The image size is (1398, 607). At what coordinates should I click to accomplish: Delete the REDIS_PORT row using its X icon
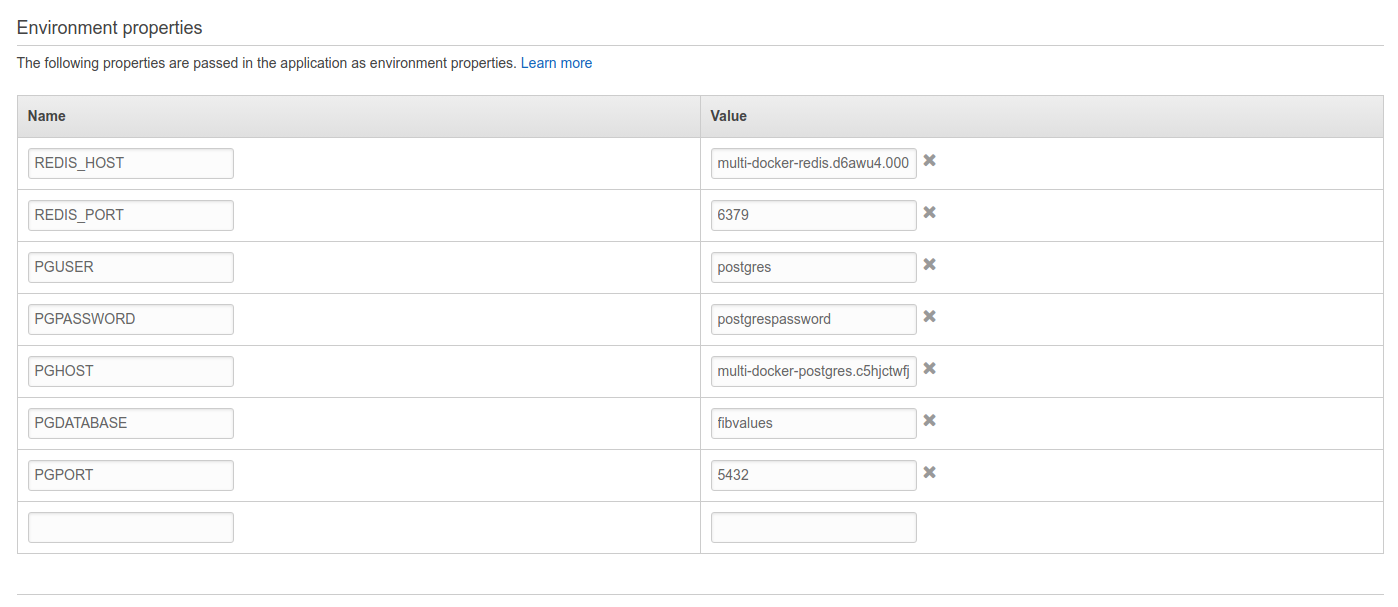[x=929, y=212]
